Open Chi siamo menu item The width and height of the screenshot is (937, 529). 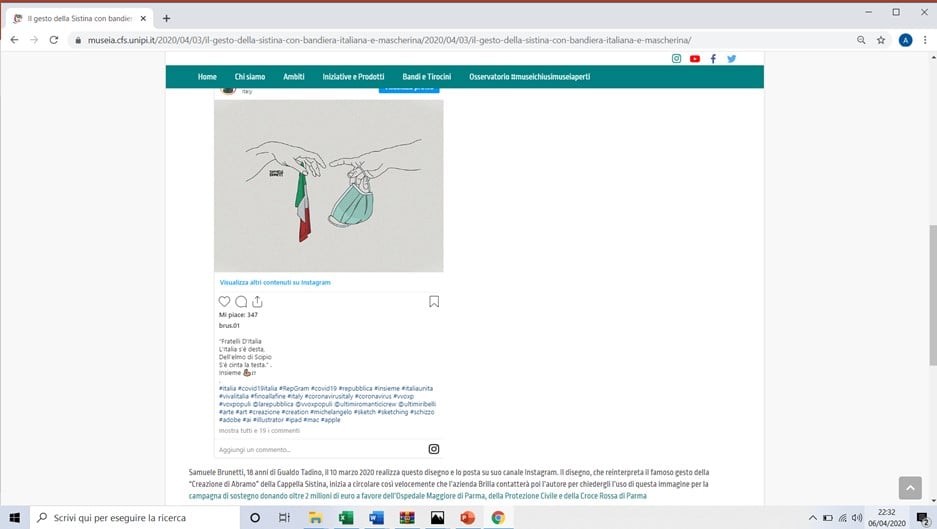coord(250,77)
